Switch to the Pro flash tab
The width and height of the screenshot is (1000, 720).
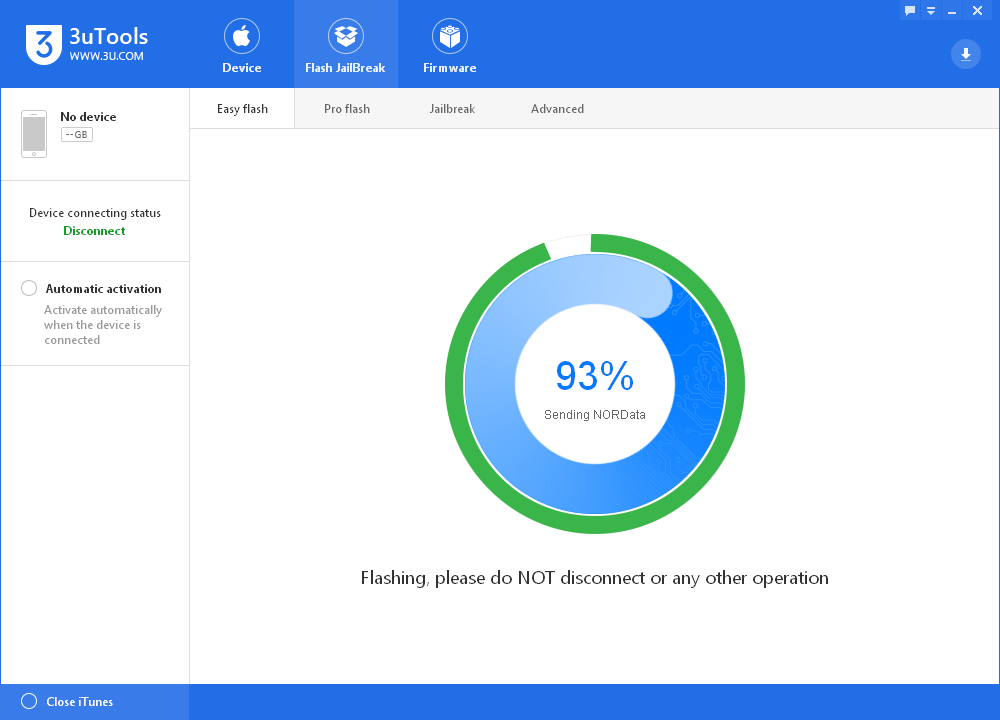pos(347,109)
